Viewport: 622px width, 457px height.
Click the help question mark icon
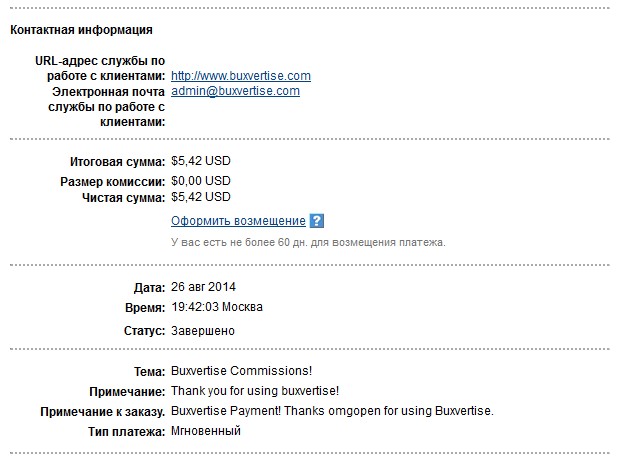pyautogui.click(x=317, y=221)
